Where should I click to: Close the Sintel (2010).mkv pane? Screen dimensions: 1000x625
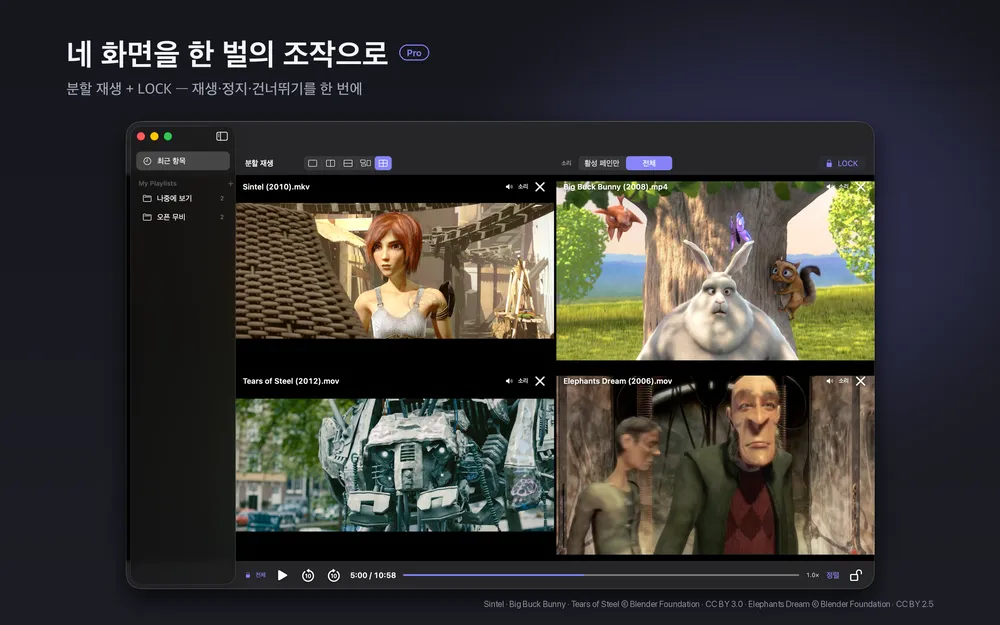540,187
